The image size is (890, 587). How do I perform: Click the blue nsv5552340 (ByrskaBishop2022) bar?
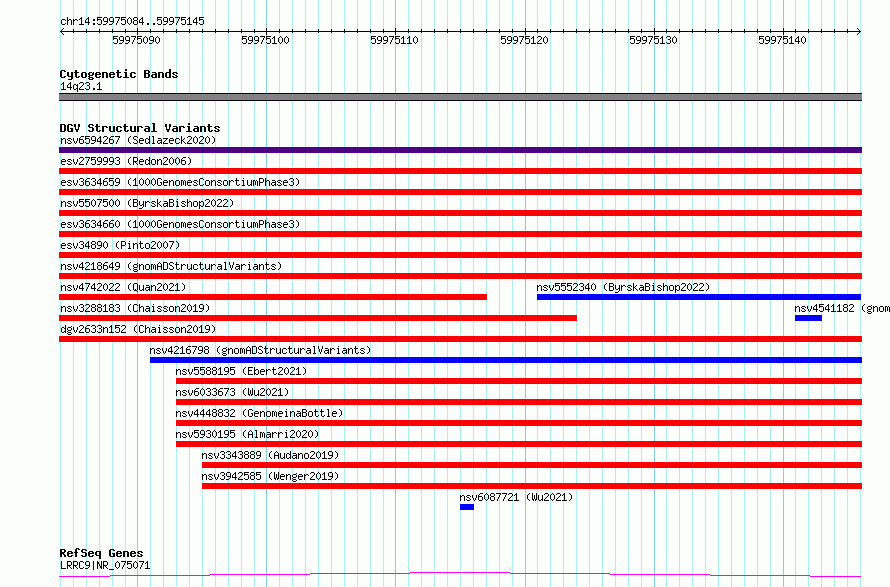tap(699, 297)
